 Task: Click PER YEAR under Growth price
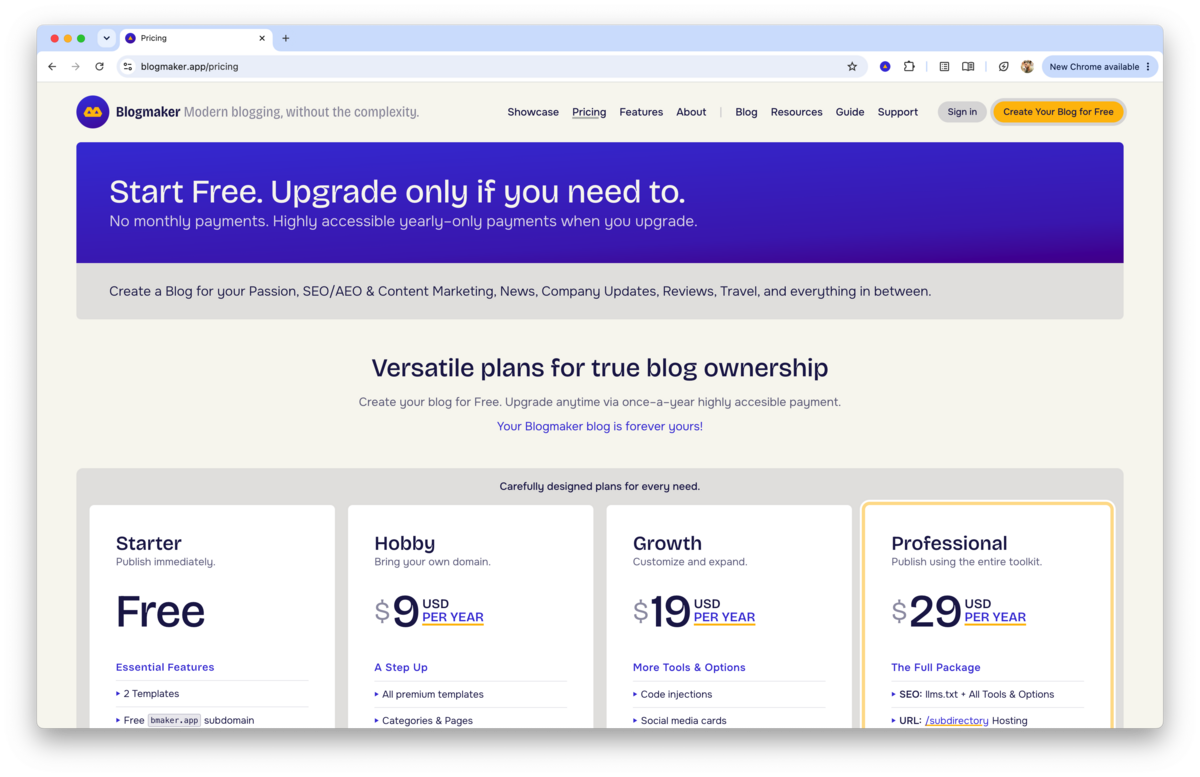pyautogui.click(x=724, y=617)
